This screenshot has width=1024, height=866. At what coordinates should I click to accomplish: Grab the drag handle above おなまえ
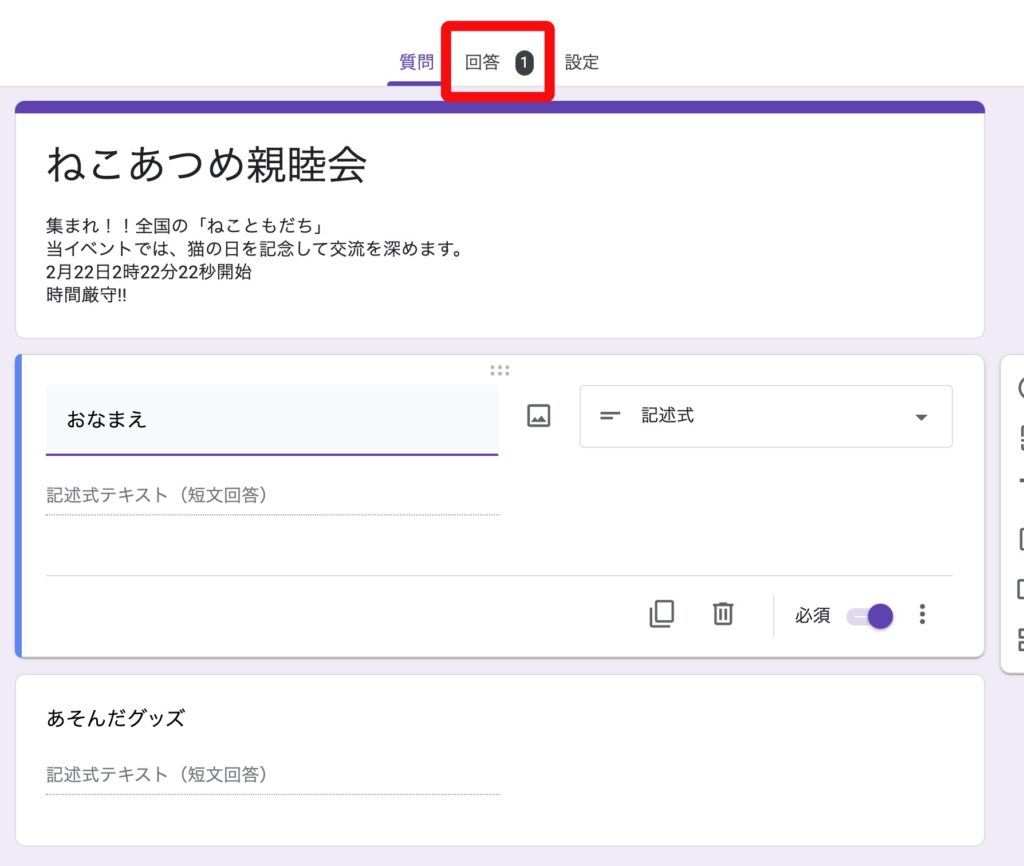pos(500,370)
